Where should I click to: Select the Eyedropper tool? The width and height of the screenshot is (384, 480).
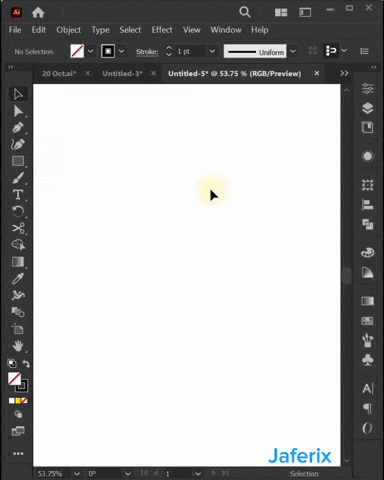click(18, 279)
